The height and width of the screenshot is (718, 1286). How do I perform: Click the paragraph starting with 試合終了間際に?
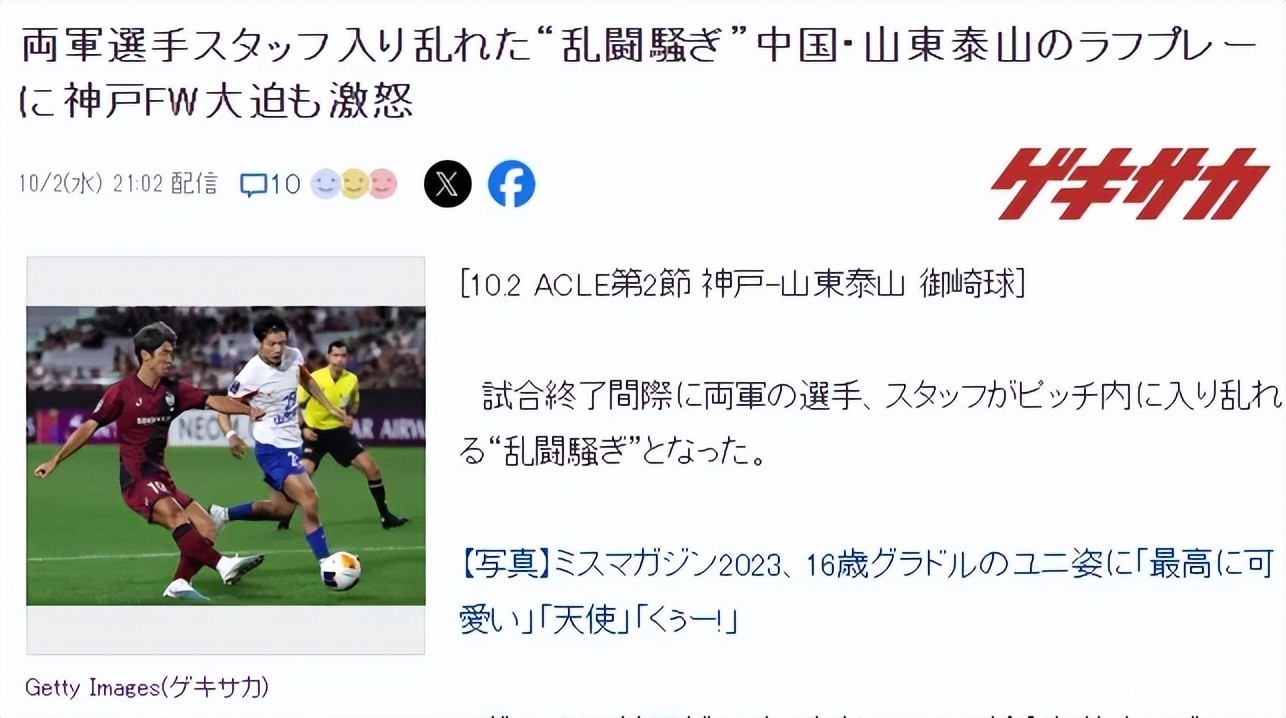(x=869, y=425)
